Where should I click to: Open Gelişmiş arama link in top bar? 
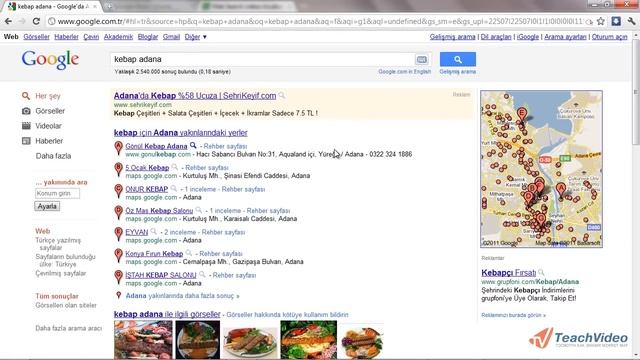452,37
